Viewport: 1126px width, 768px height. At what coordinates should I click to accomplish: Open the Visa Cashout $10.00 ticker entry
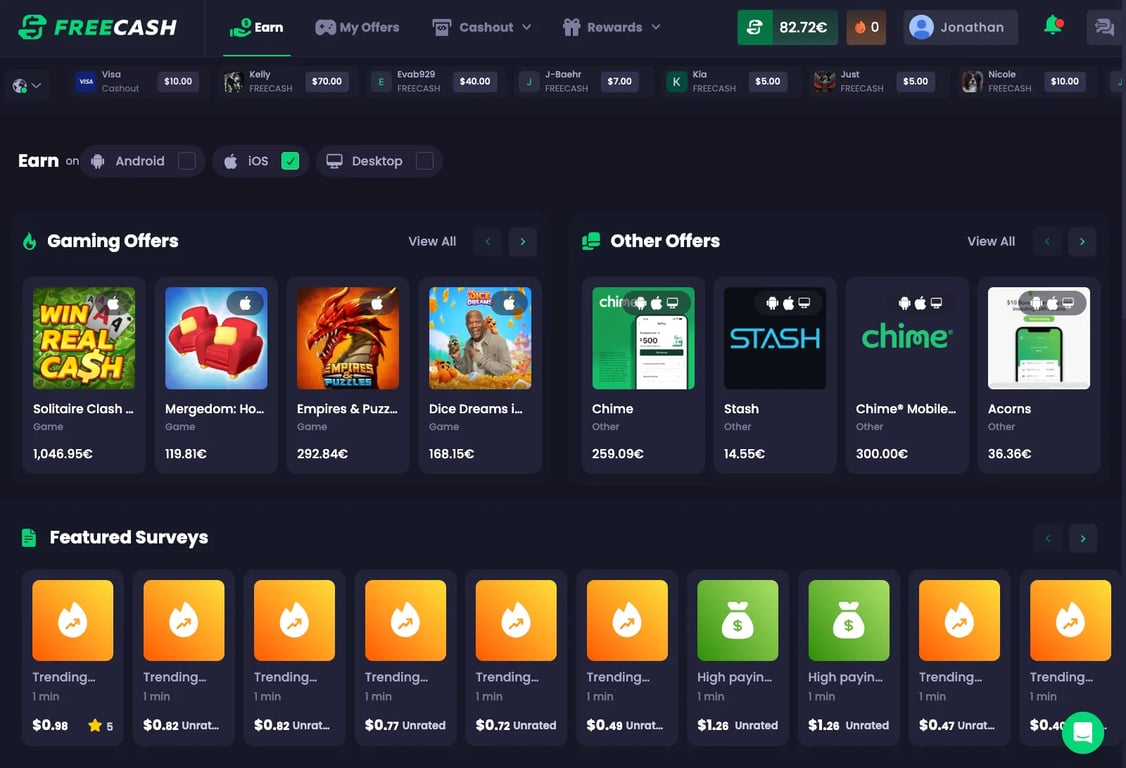tap(137, 82)
